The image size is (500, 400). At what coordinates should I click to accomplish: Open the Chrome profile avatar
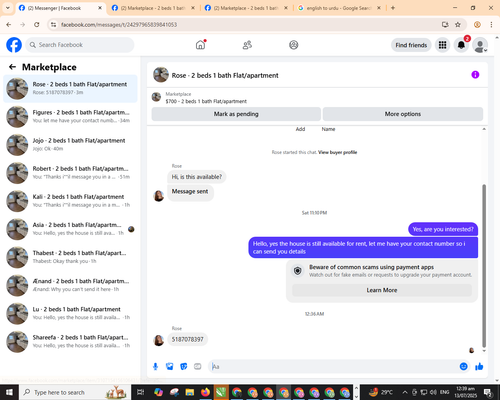tap(477, 24)
